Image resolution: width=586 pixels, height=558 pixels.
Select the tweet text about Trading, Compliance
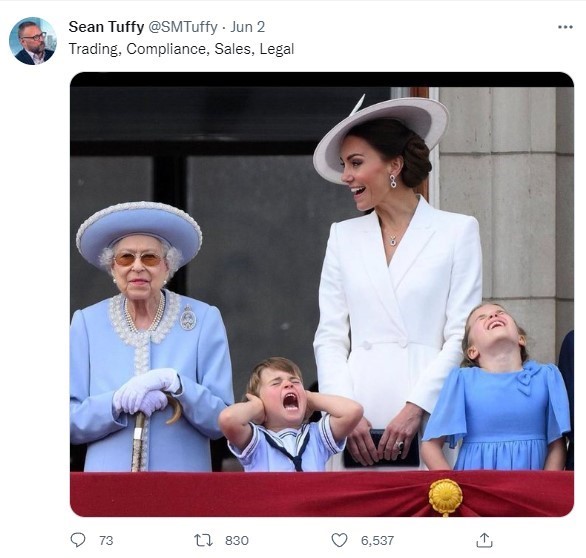(x=181, y=49)
